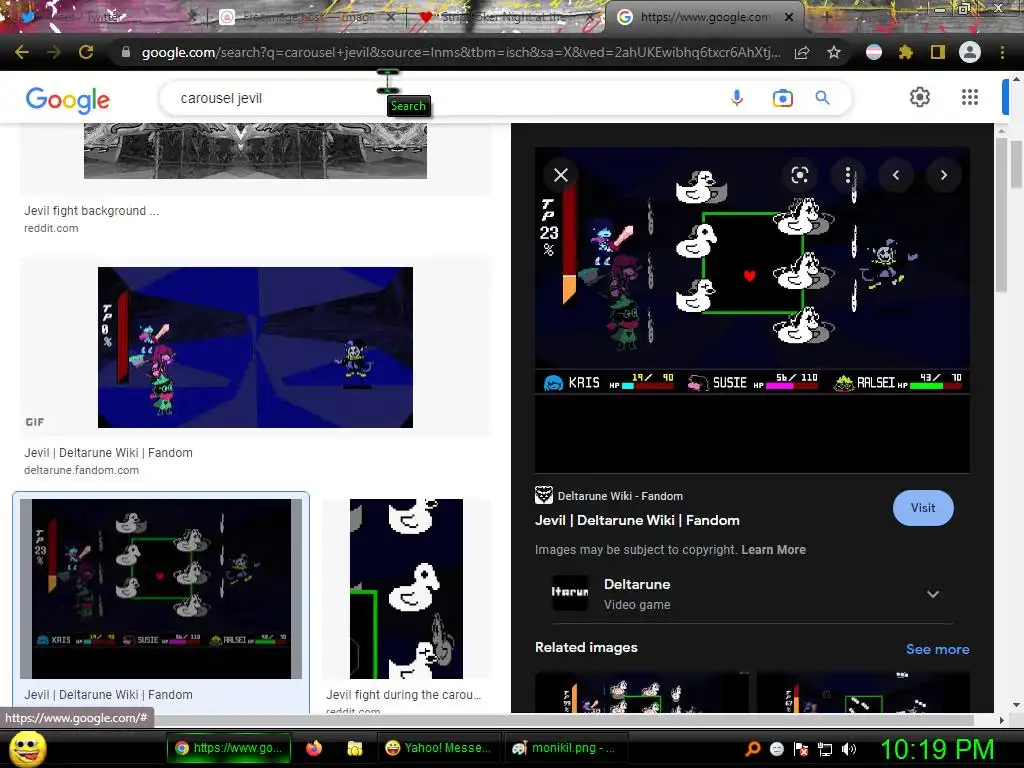The image size is (1024, 768).
Task: Switch to Yahoo! Messenger taskbar window
Action: [438, 748]
